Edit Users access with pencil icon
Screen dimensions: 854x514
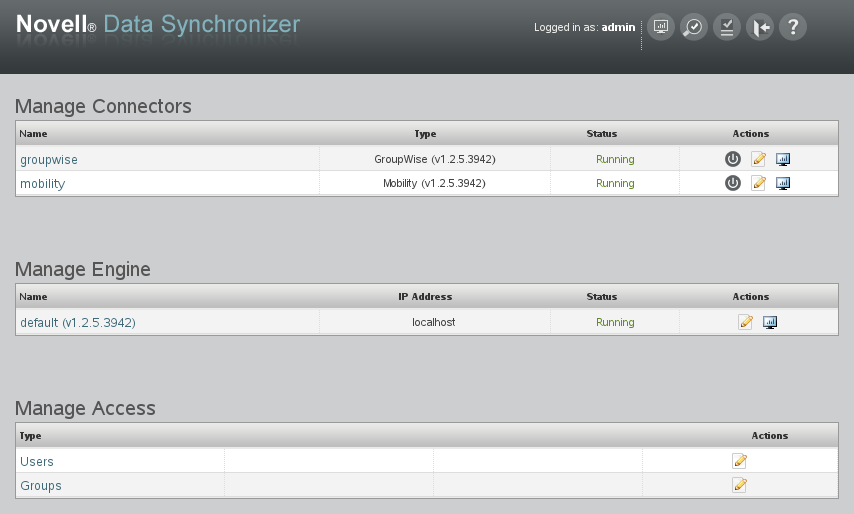[x=739, y=461]
